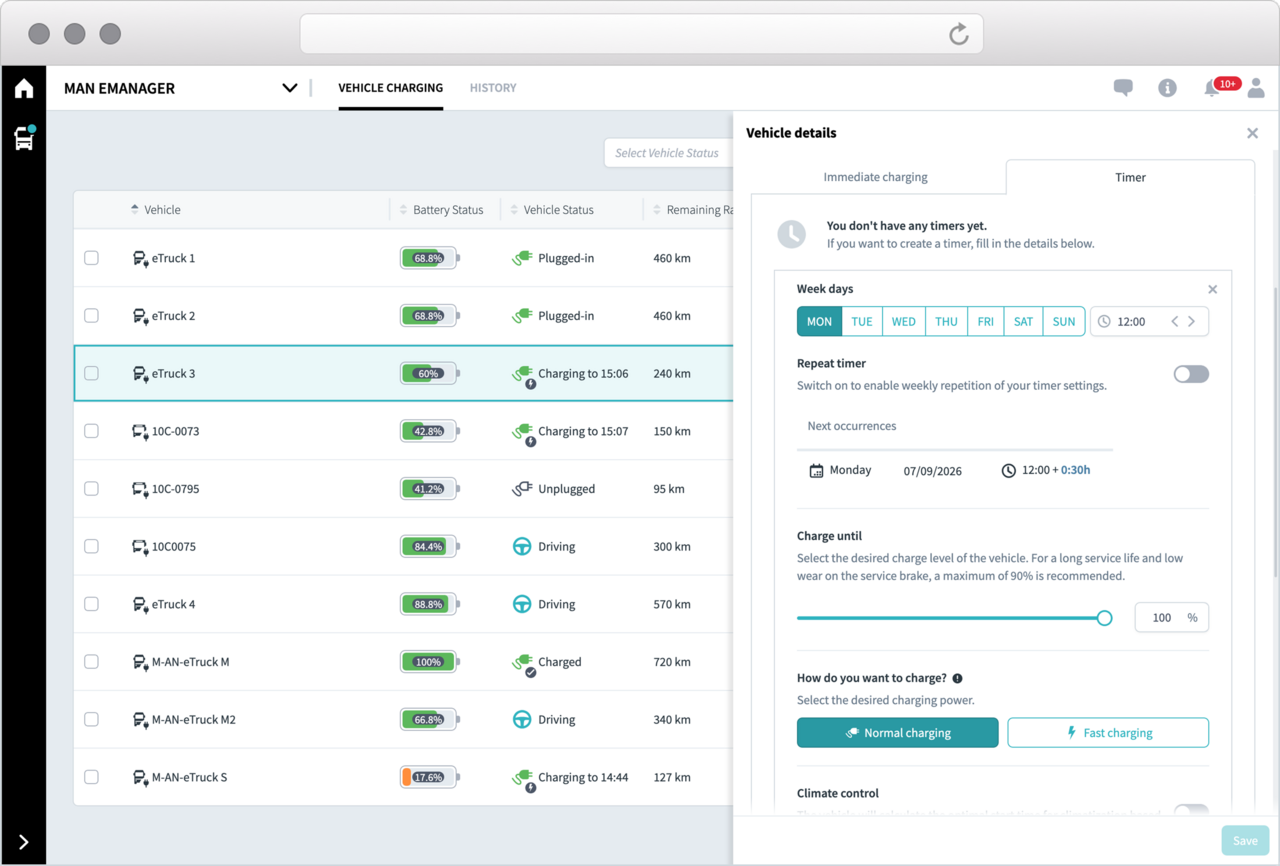The image size is (1280, 866).
Task: Select THU weekday
Action: 946,321
